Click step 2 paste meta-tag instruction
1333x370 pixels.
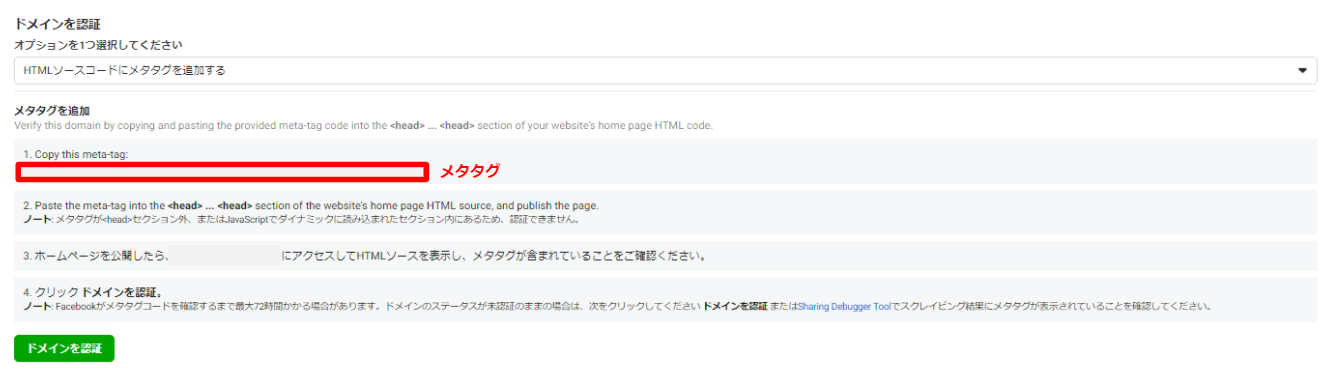pos(311,205)
